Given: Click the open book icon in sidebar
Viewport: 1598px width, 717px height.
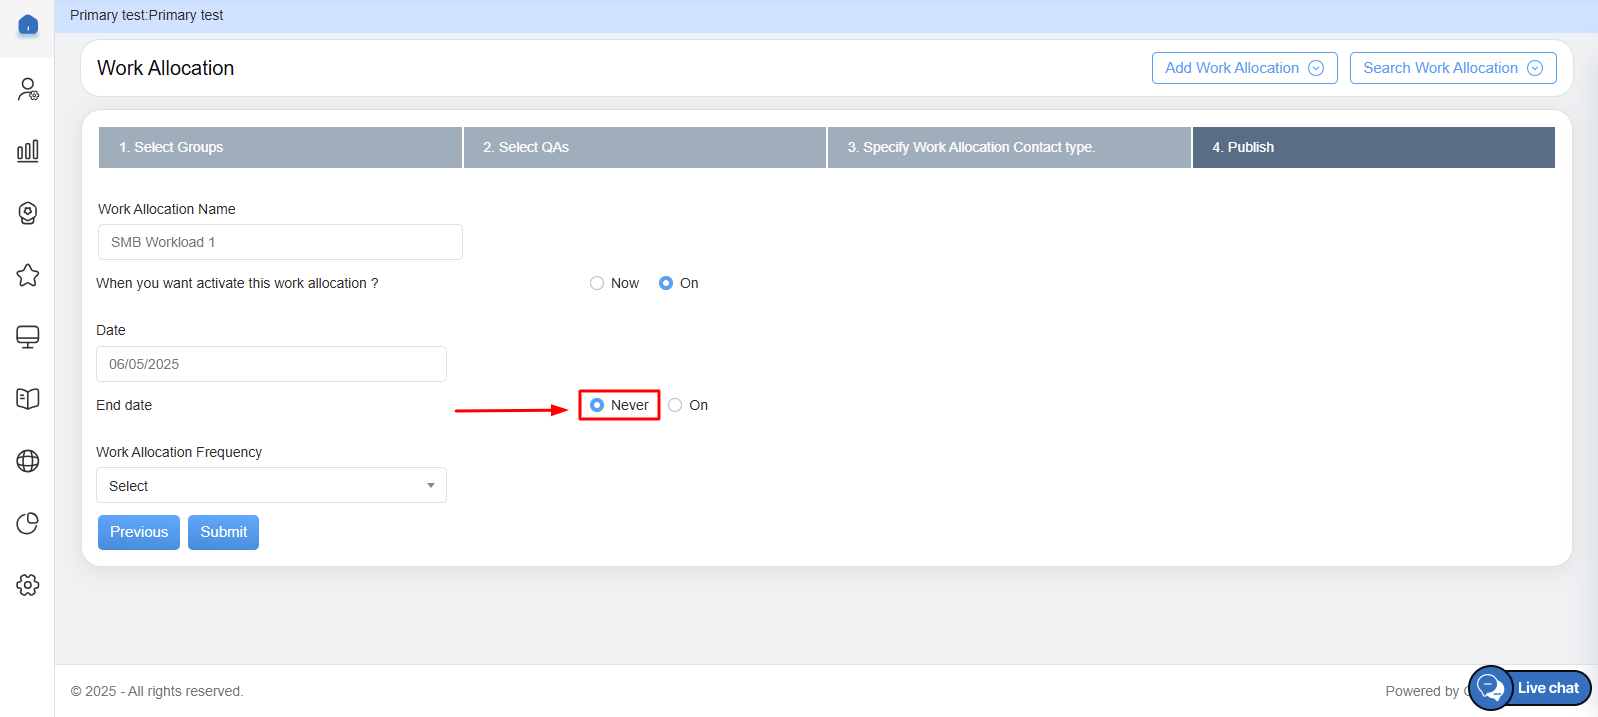Looking at the screenshot, I should 28,399.
